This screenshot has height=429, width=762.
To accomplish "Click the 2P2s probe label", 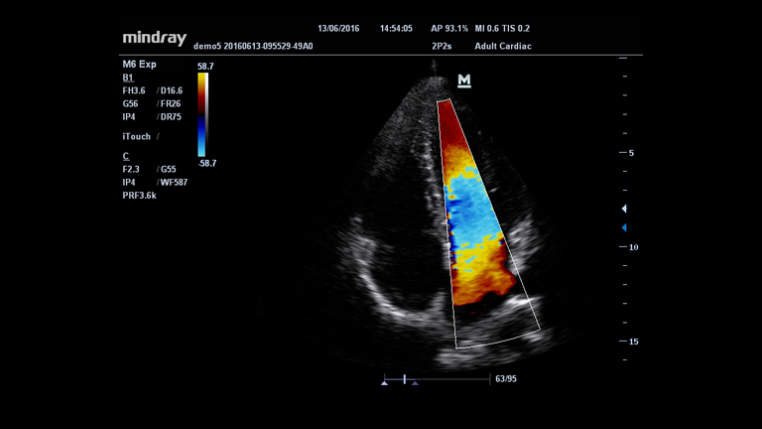I will (x=443, y=47).
